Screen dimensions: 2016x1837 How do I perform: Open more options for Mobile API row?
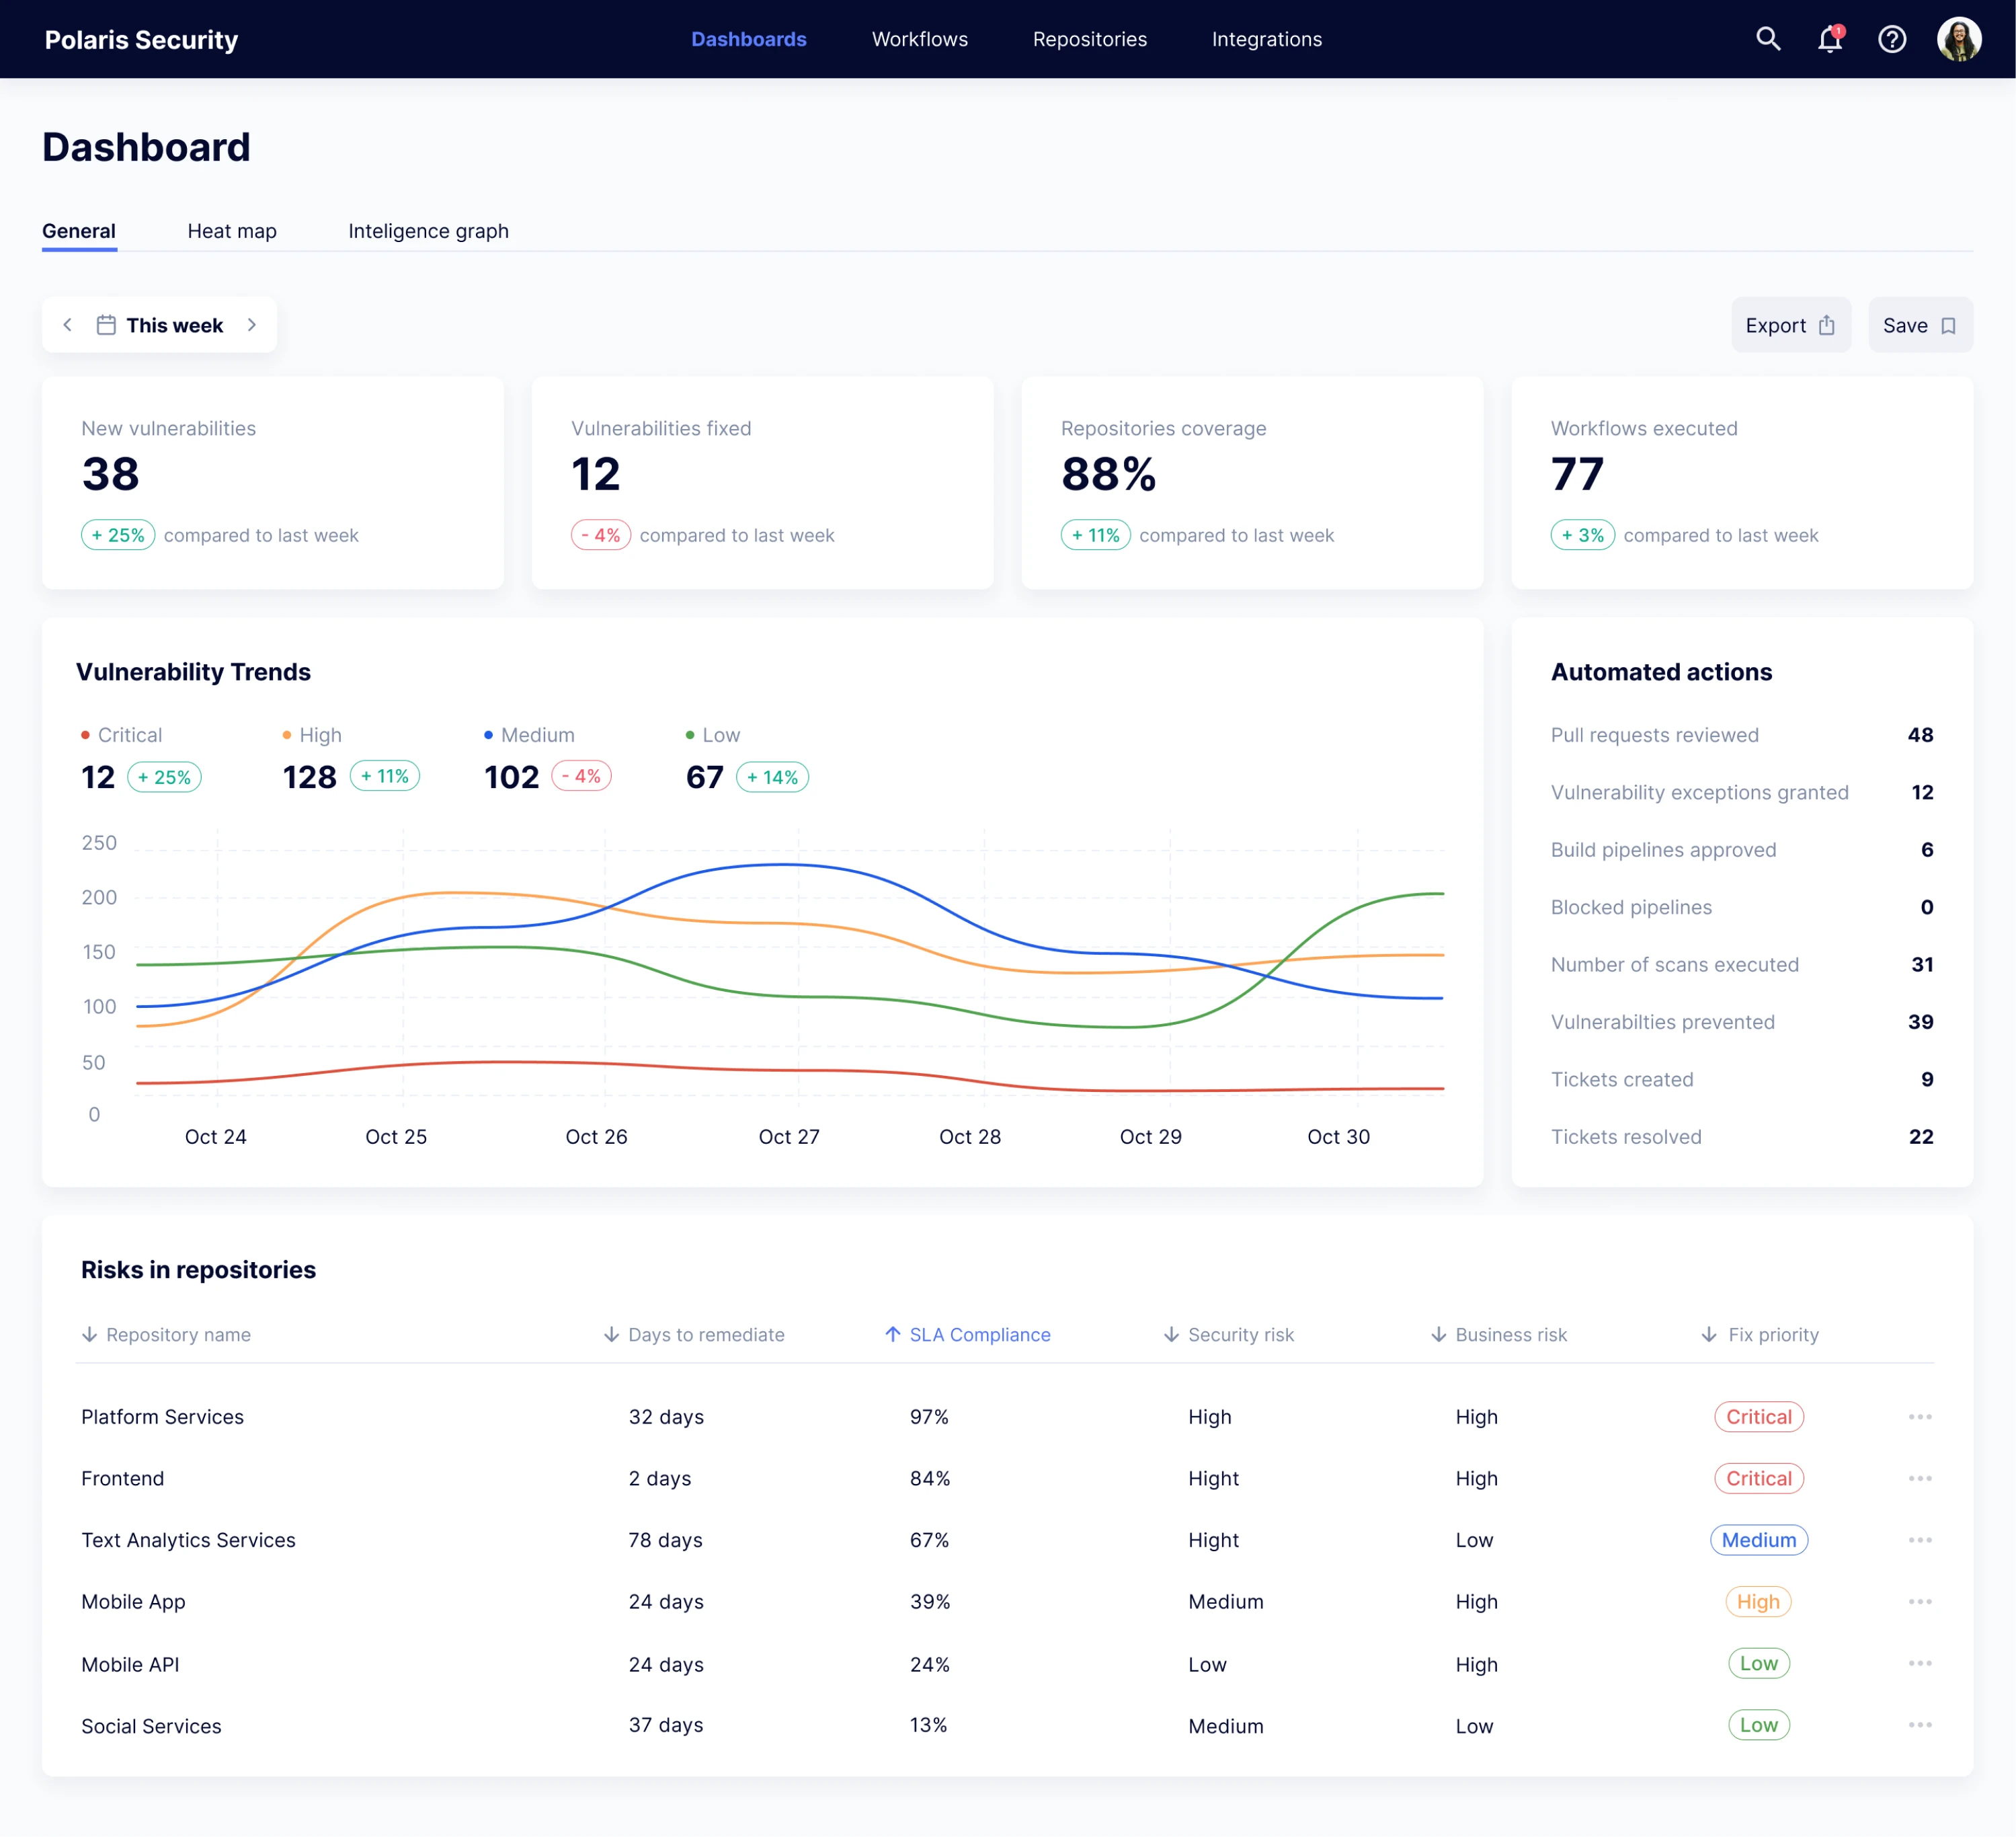pos(1919,1663)
